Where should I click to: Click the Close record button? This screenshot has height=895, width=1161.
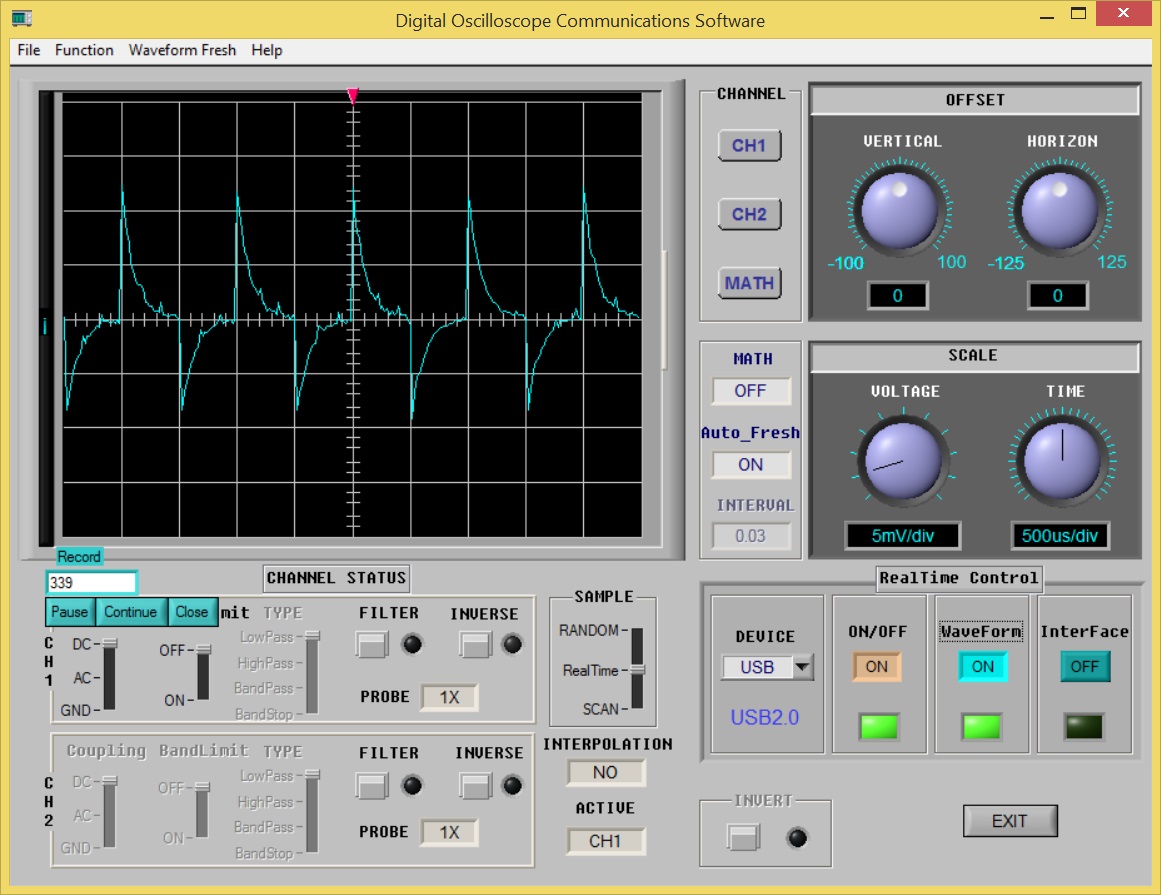coord(192,612)
